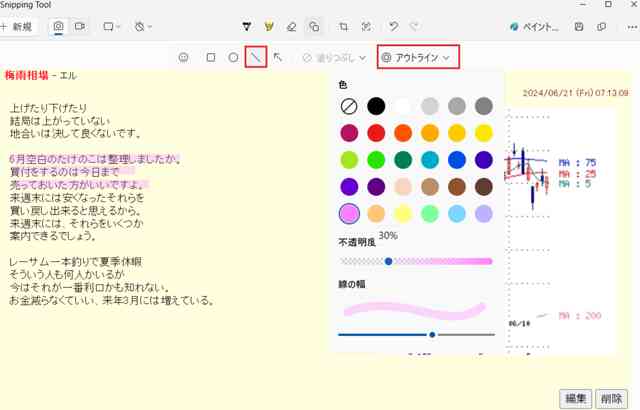Open the アウトライン dropdown
The width and height of the screenshot is (640, 410).
(418, 58)
